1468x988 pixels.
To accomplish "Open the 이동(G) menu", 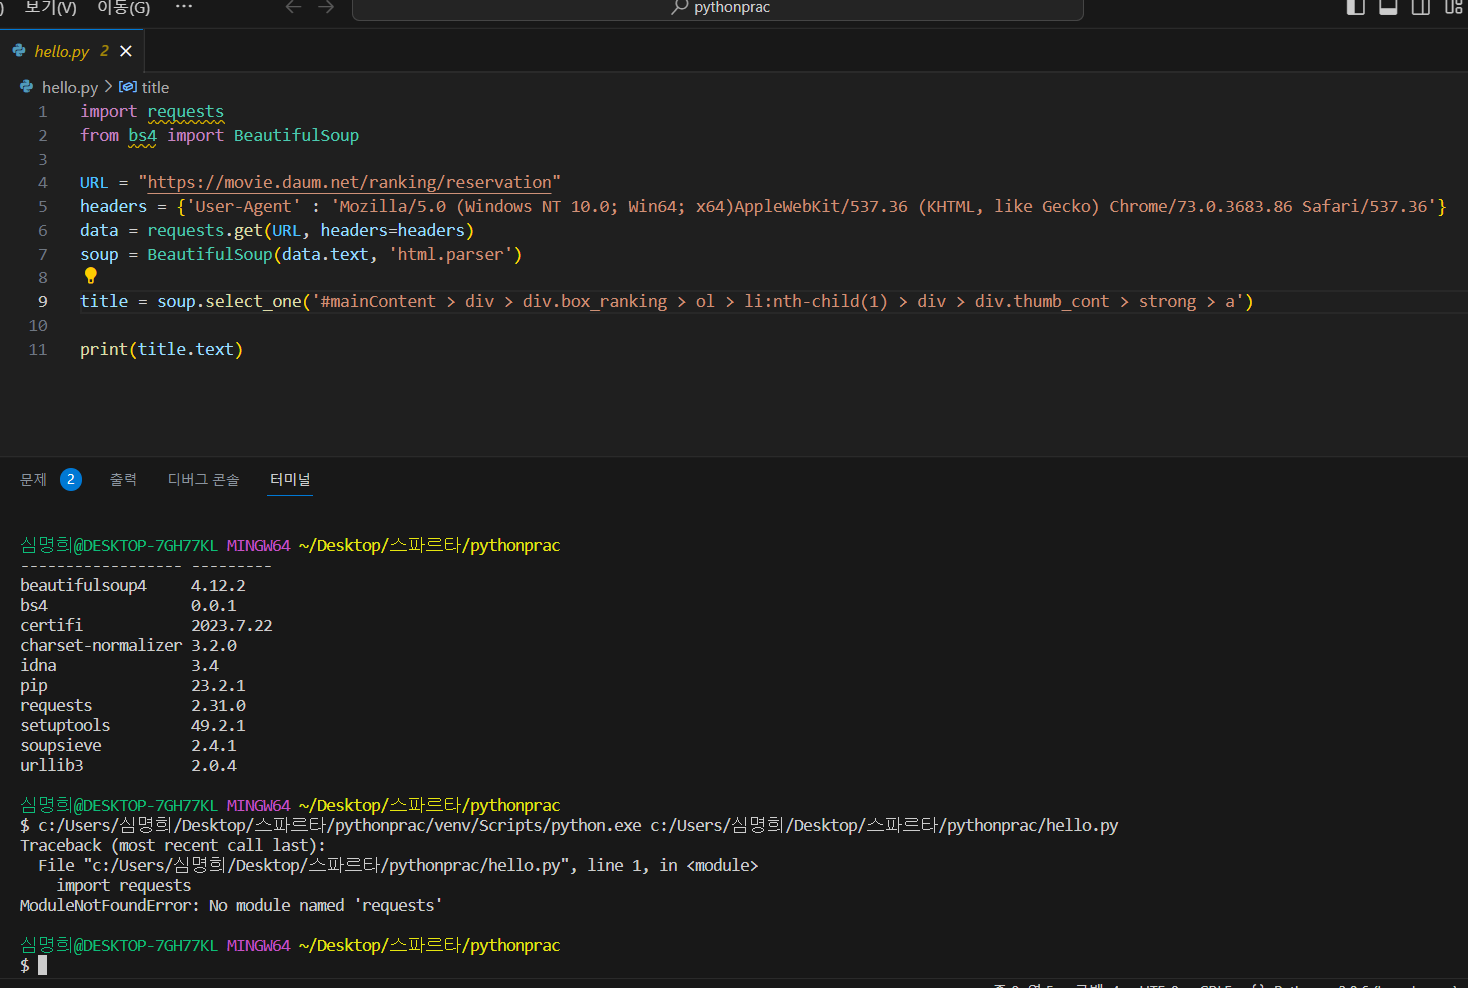I will point(123,8).
